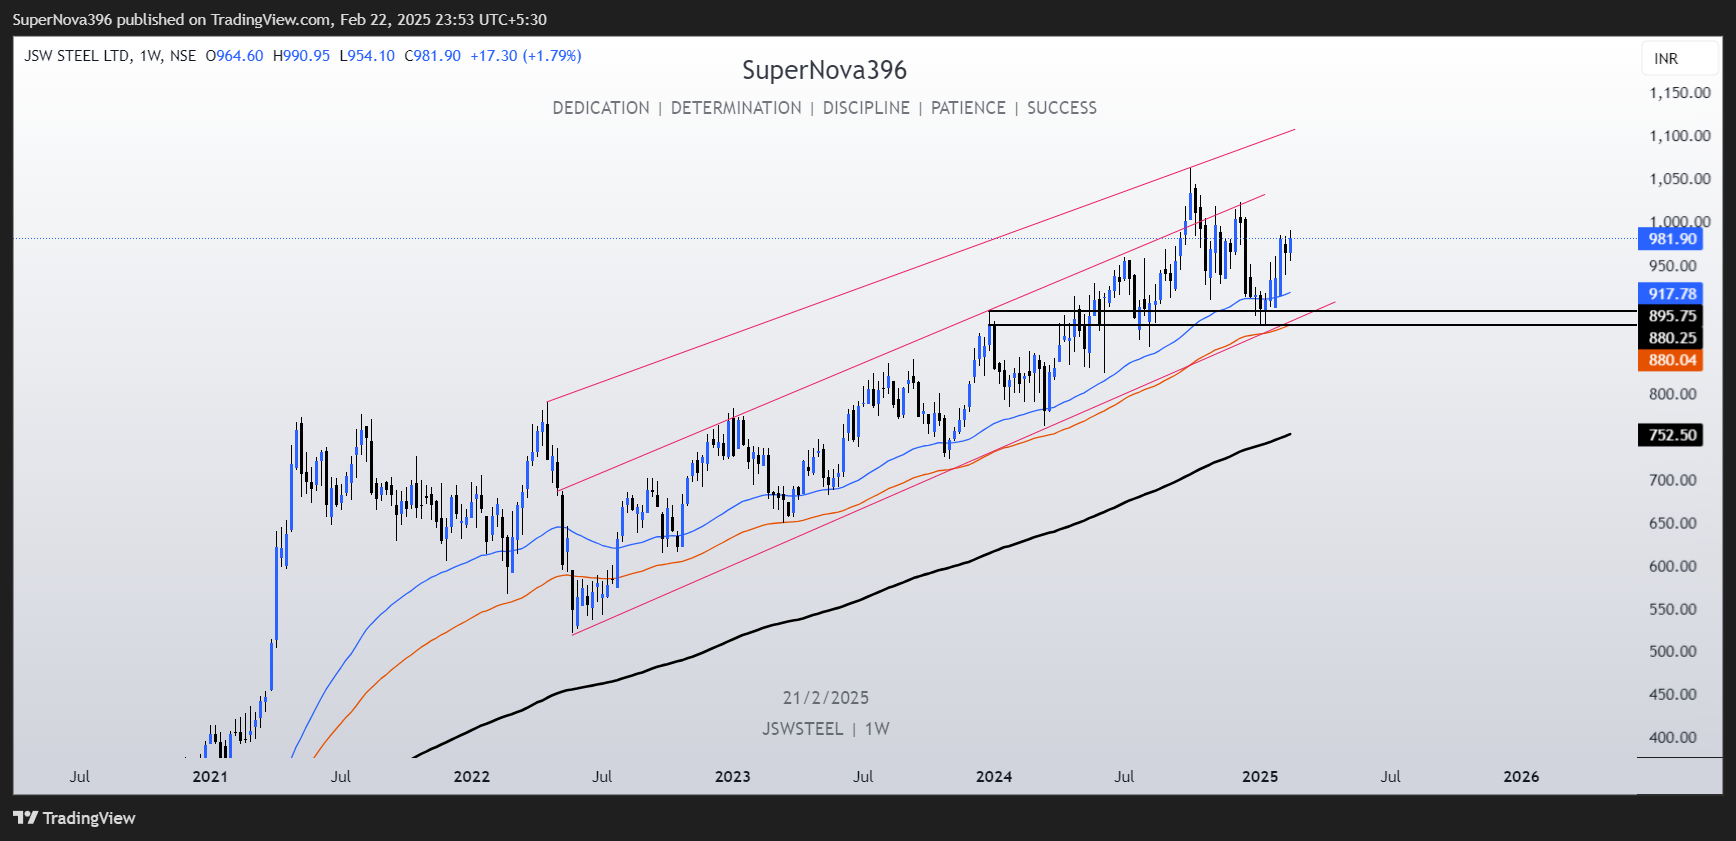Image resolution: width=1736 pixels, height=841 pixels.
Task: Click the 400.00 price axis label
Action: click(x=1673, y=737)
